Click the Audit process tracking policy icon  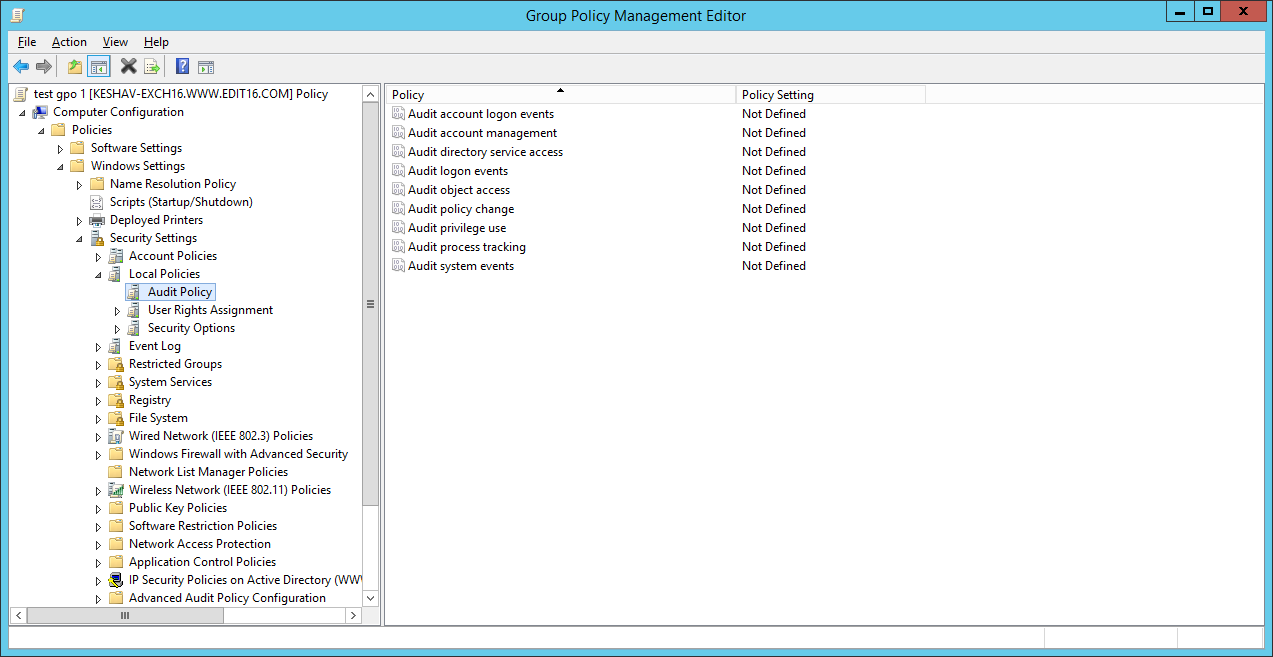[x=398, y=247]
